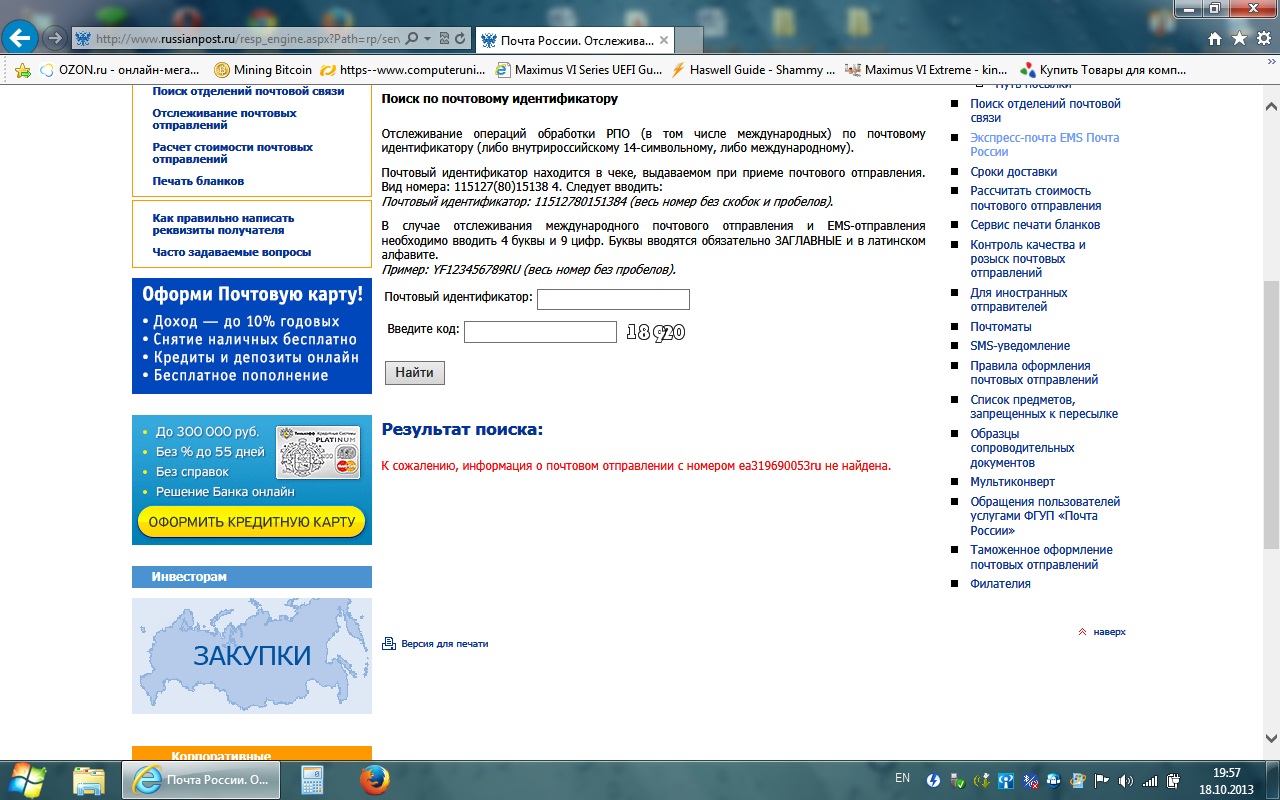Viewport: 1280px width, 800px height.
Task: Click the add-to-favorites bar star icon
Action: tap(22, 70)
